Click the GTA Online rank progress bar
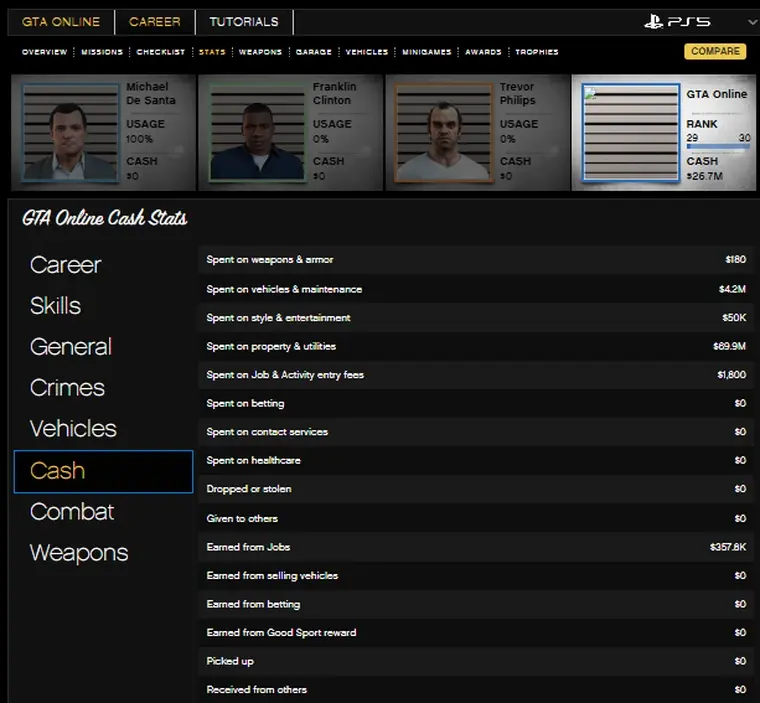 [x=718, y=147]
